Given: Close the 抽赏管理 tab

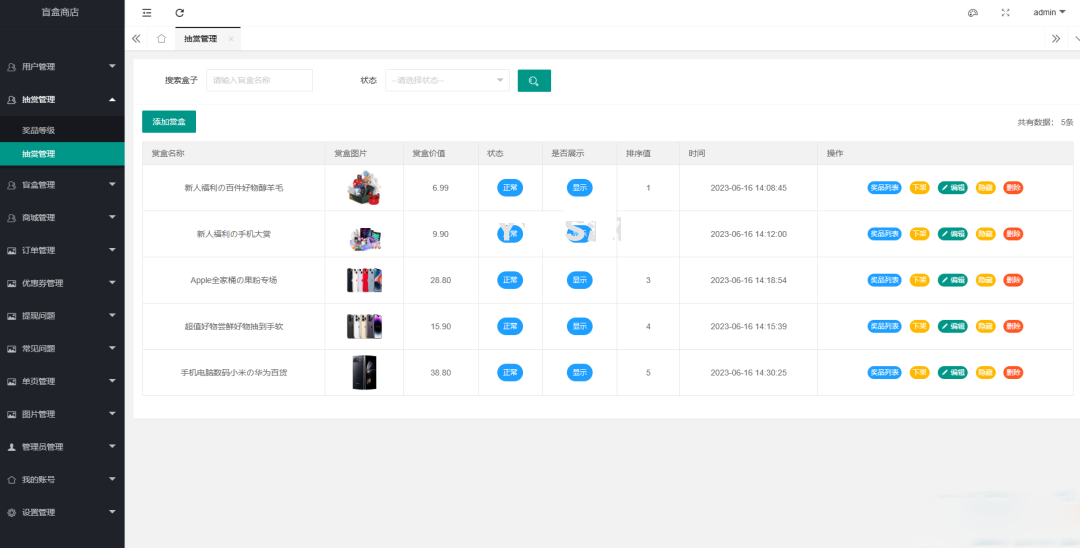Looking at the screenshot, I should point(231,39).
